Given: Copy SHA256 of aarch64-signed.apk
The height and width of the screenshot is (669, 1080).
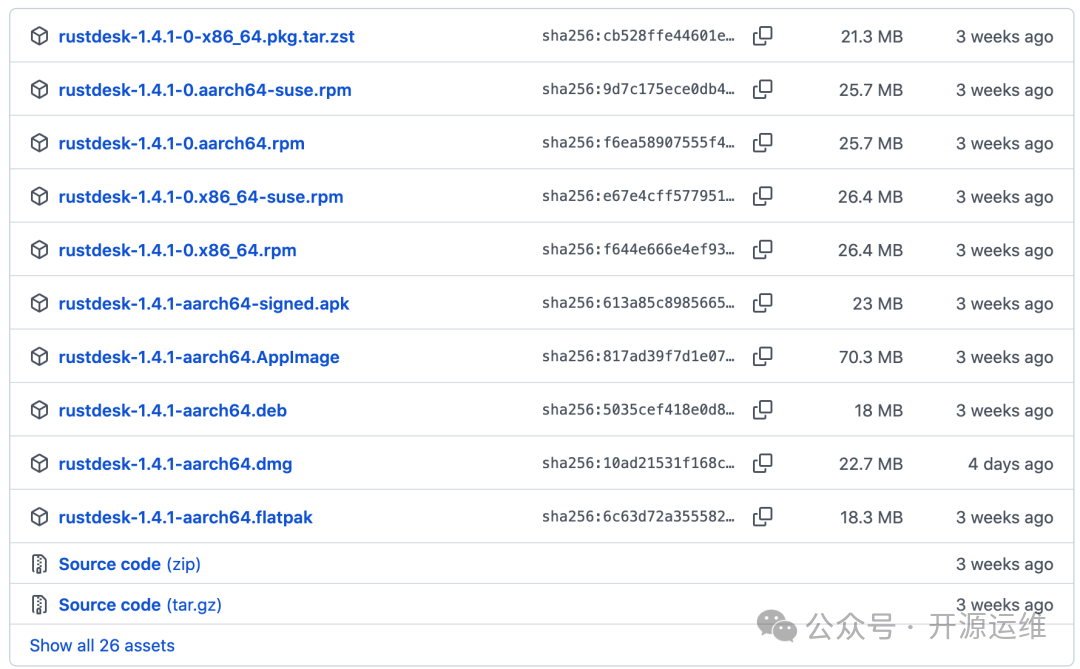Looking at the screenshot, I should [762, 304].
